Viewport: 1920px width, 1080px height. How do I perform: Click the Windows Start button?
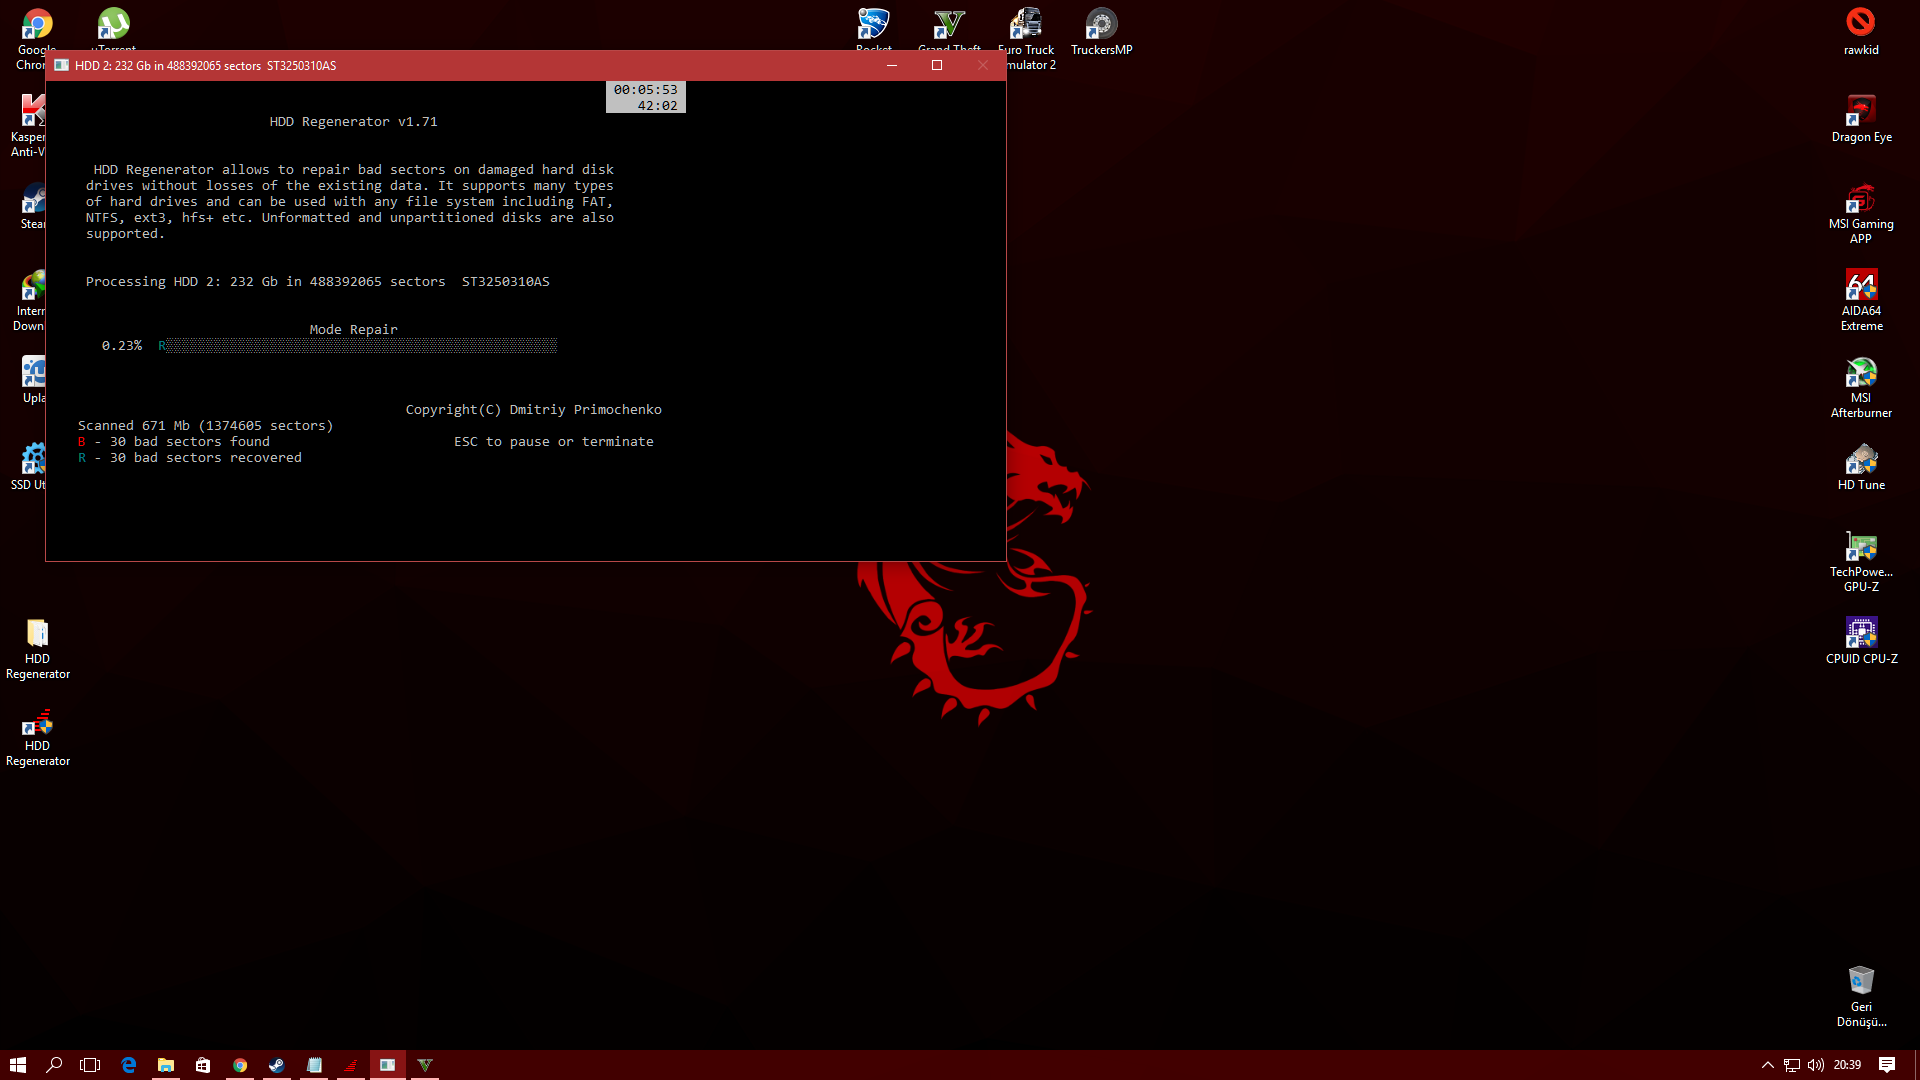coord(18,1065)
